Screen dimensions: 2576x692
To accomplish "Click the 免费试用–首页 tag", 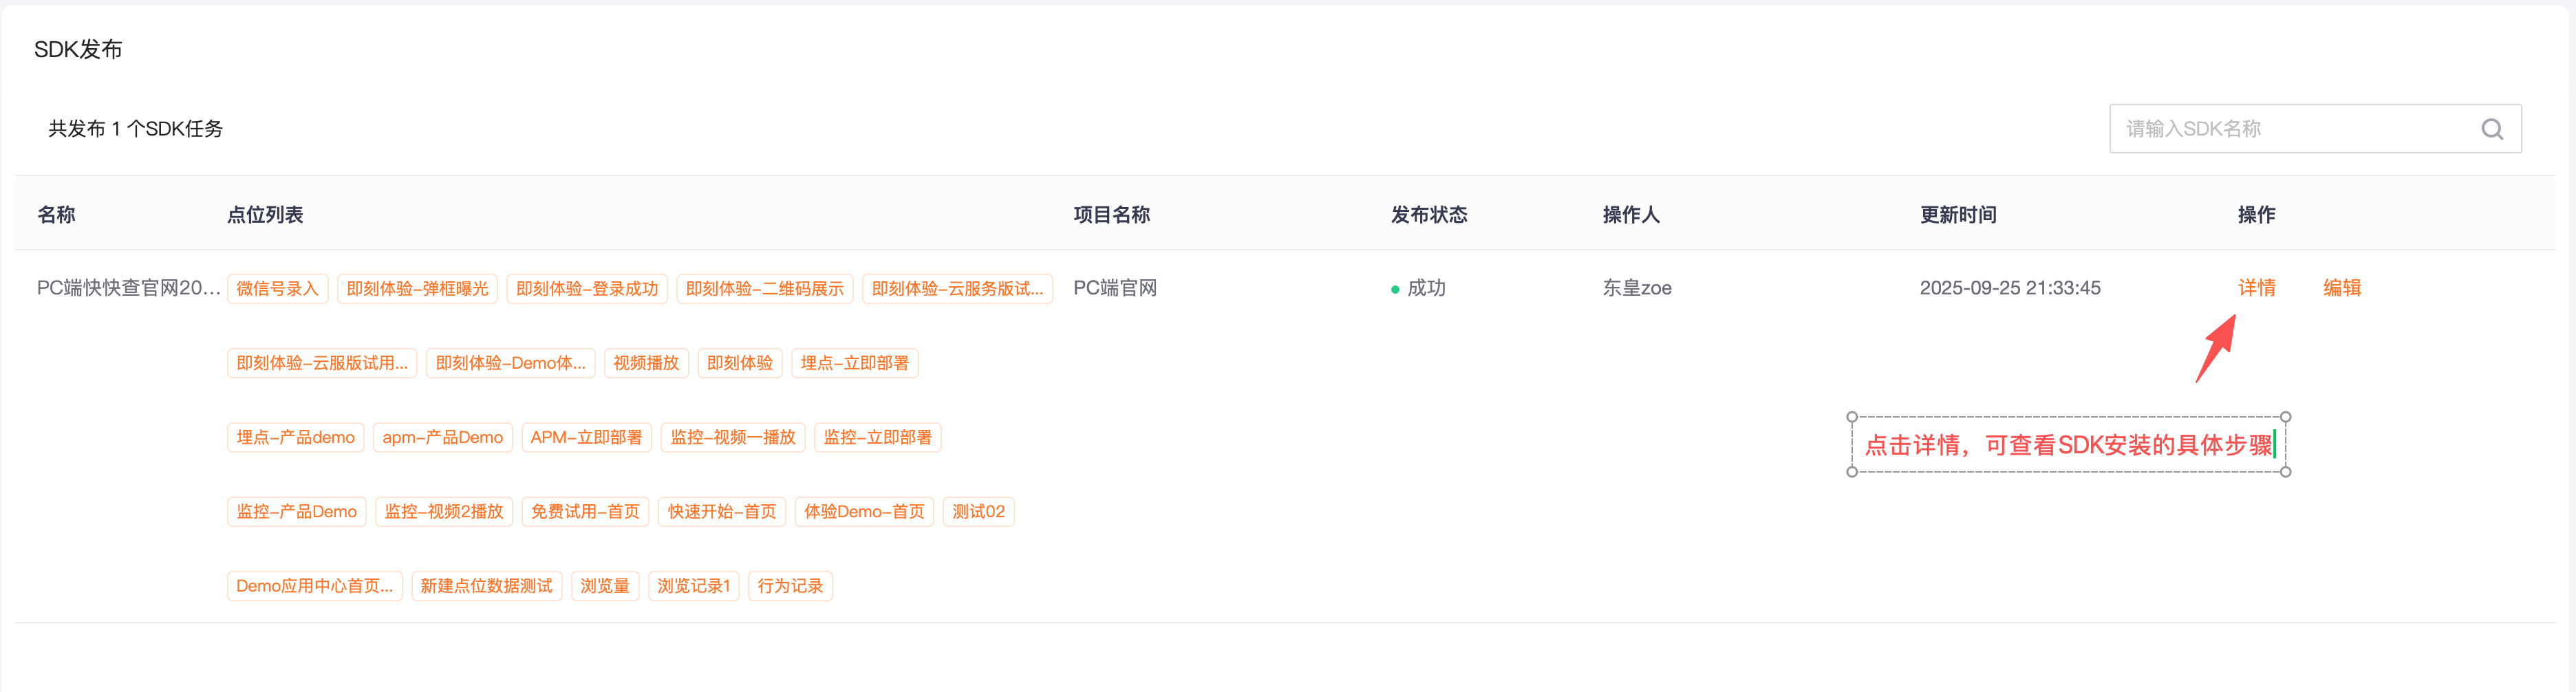I will click(x=585, y=512).
